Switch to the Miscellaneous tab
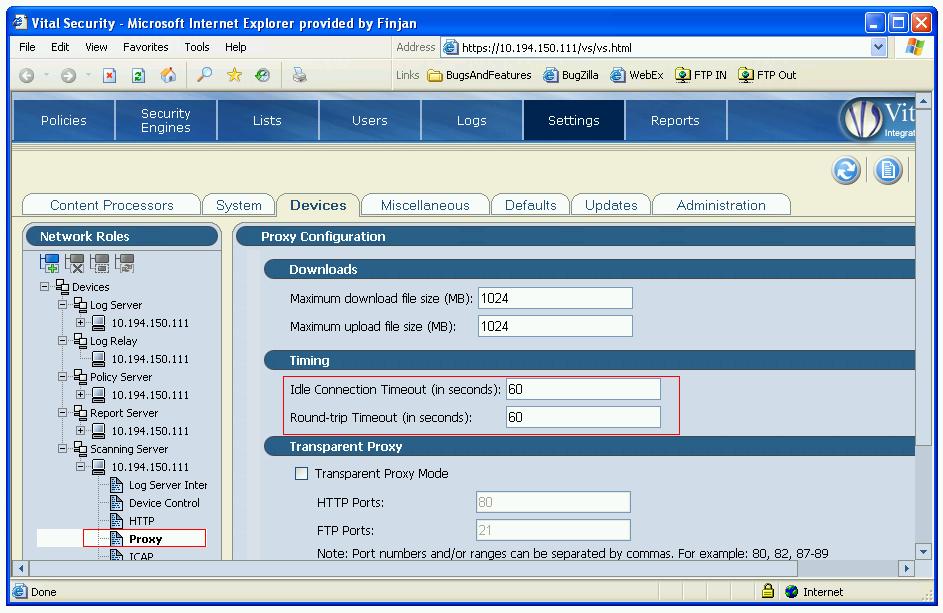Viewport: 943px width, 613px height. click(425, 205)
